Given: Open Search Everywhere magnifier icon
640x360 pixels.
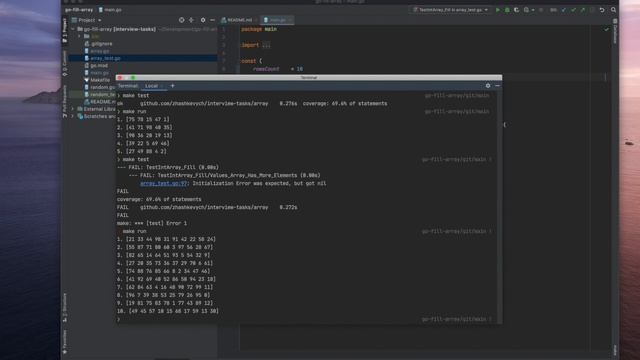Looking at the screenshot, I should (613, 10).
